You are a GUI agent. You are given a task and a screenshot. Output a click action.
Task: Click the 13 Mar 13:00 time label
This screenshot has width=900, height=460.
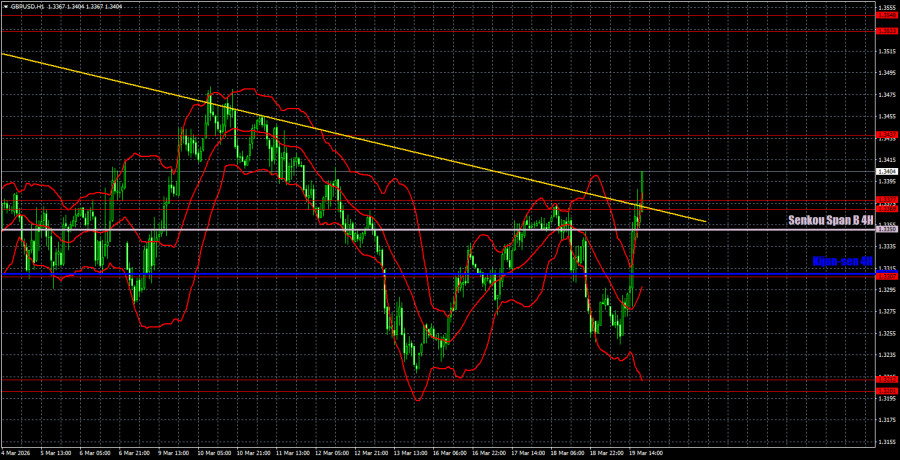click(409, 453)
